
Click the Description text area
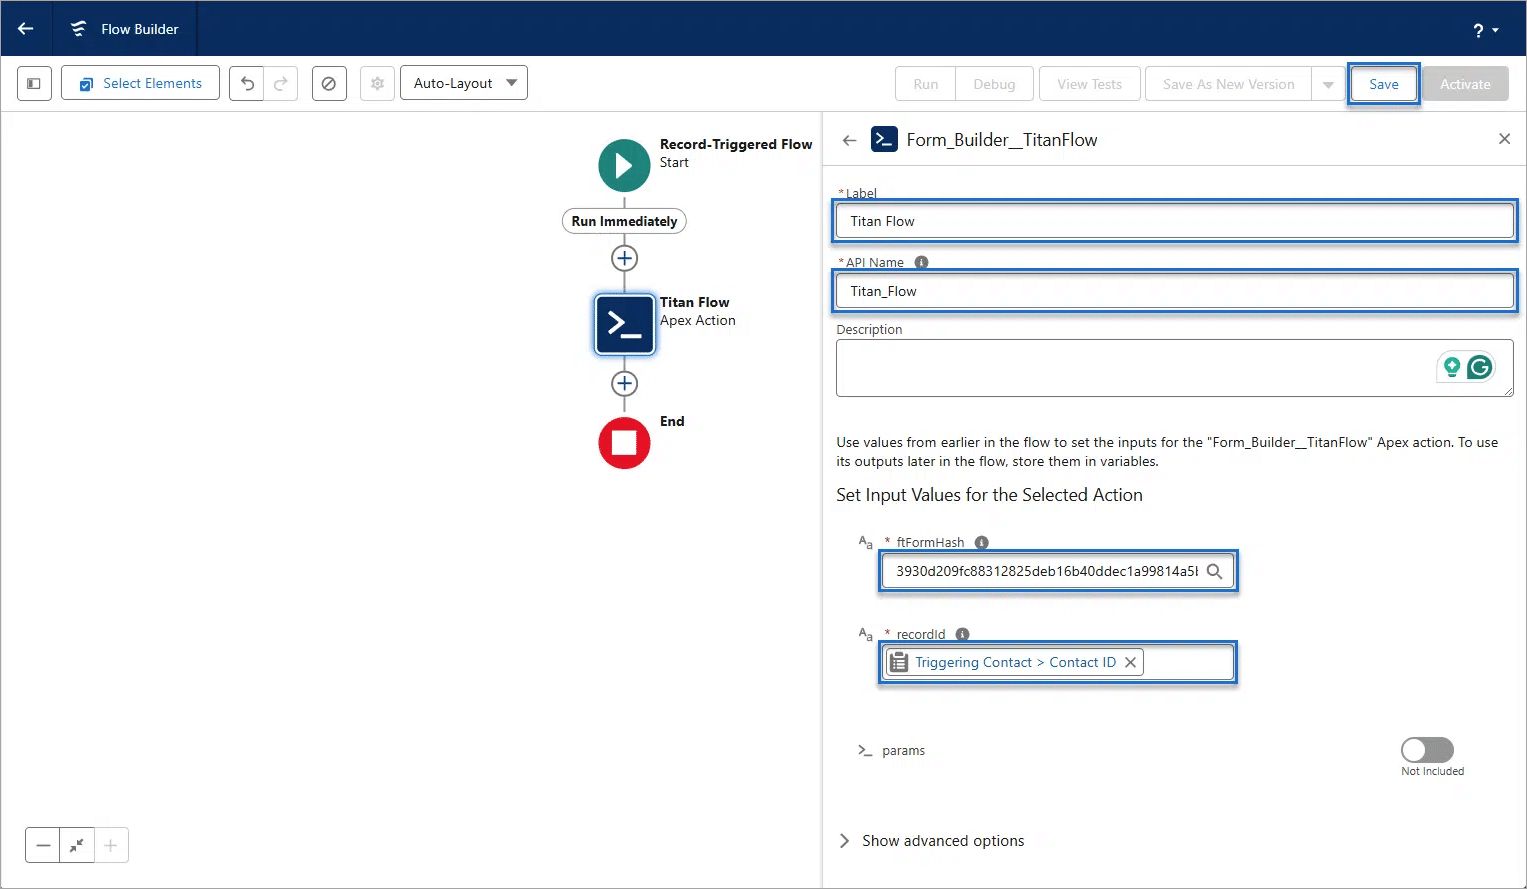(1174, 368)
